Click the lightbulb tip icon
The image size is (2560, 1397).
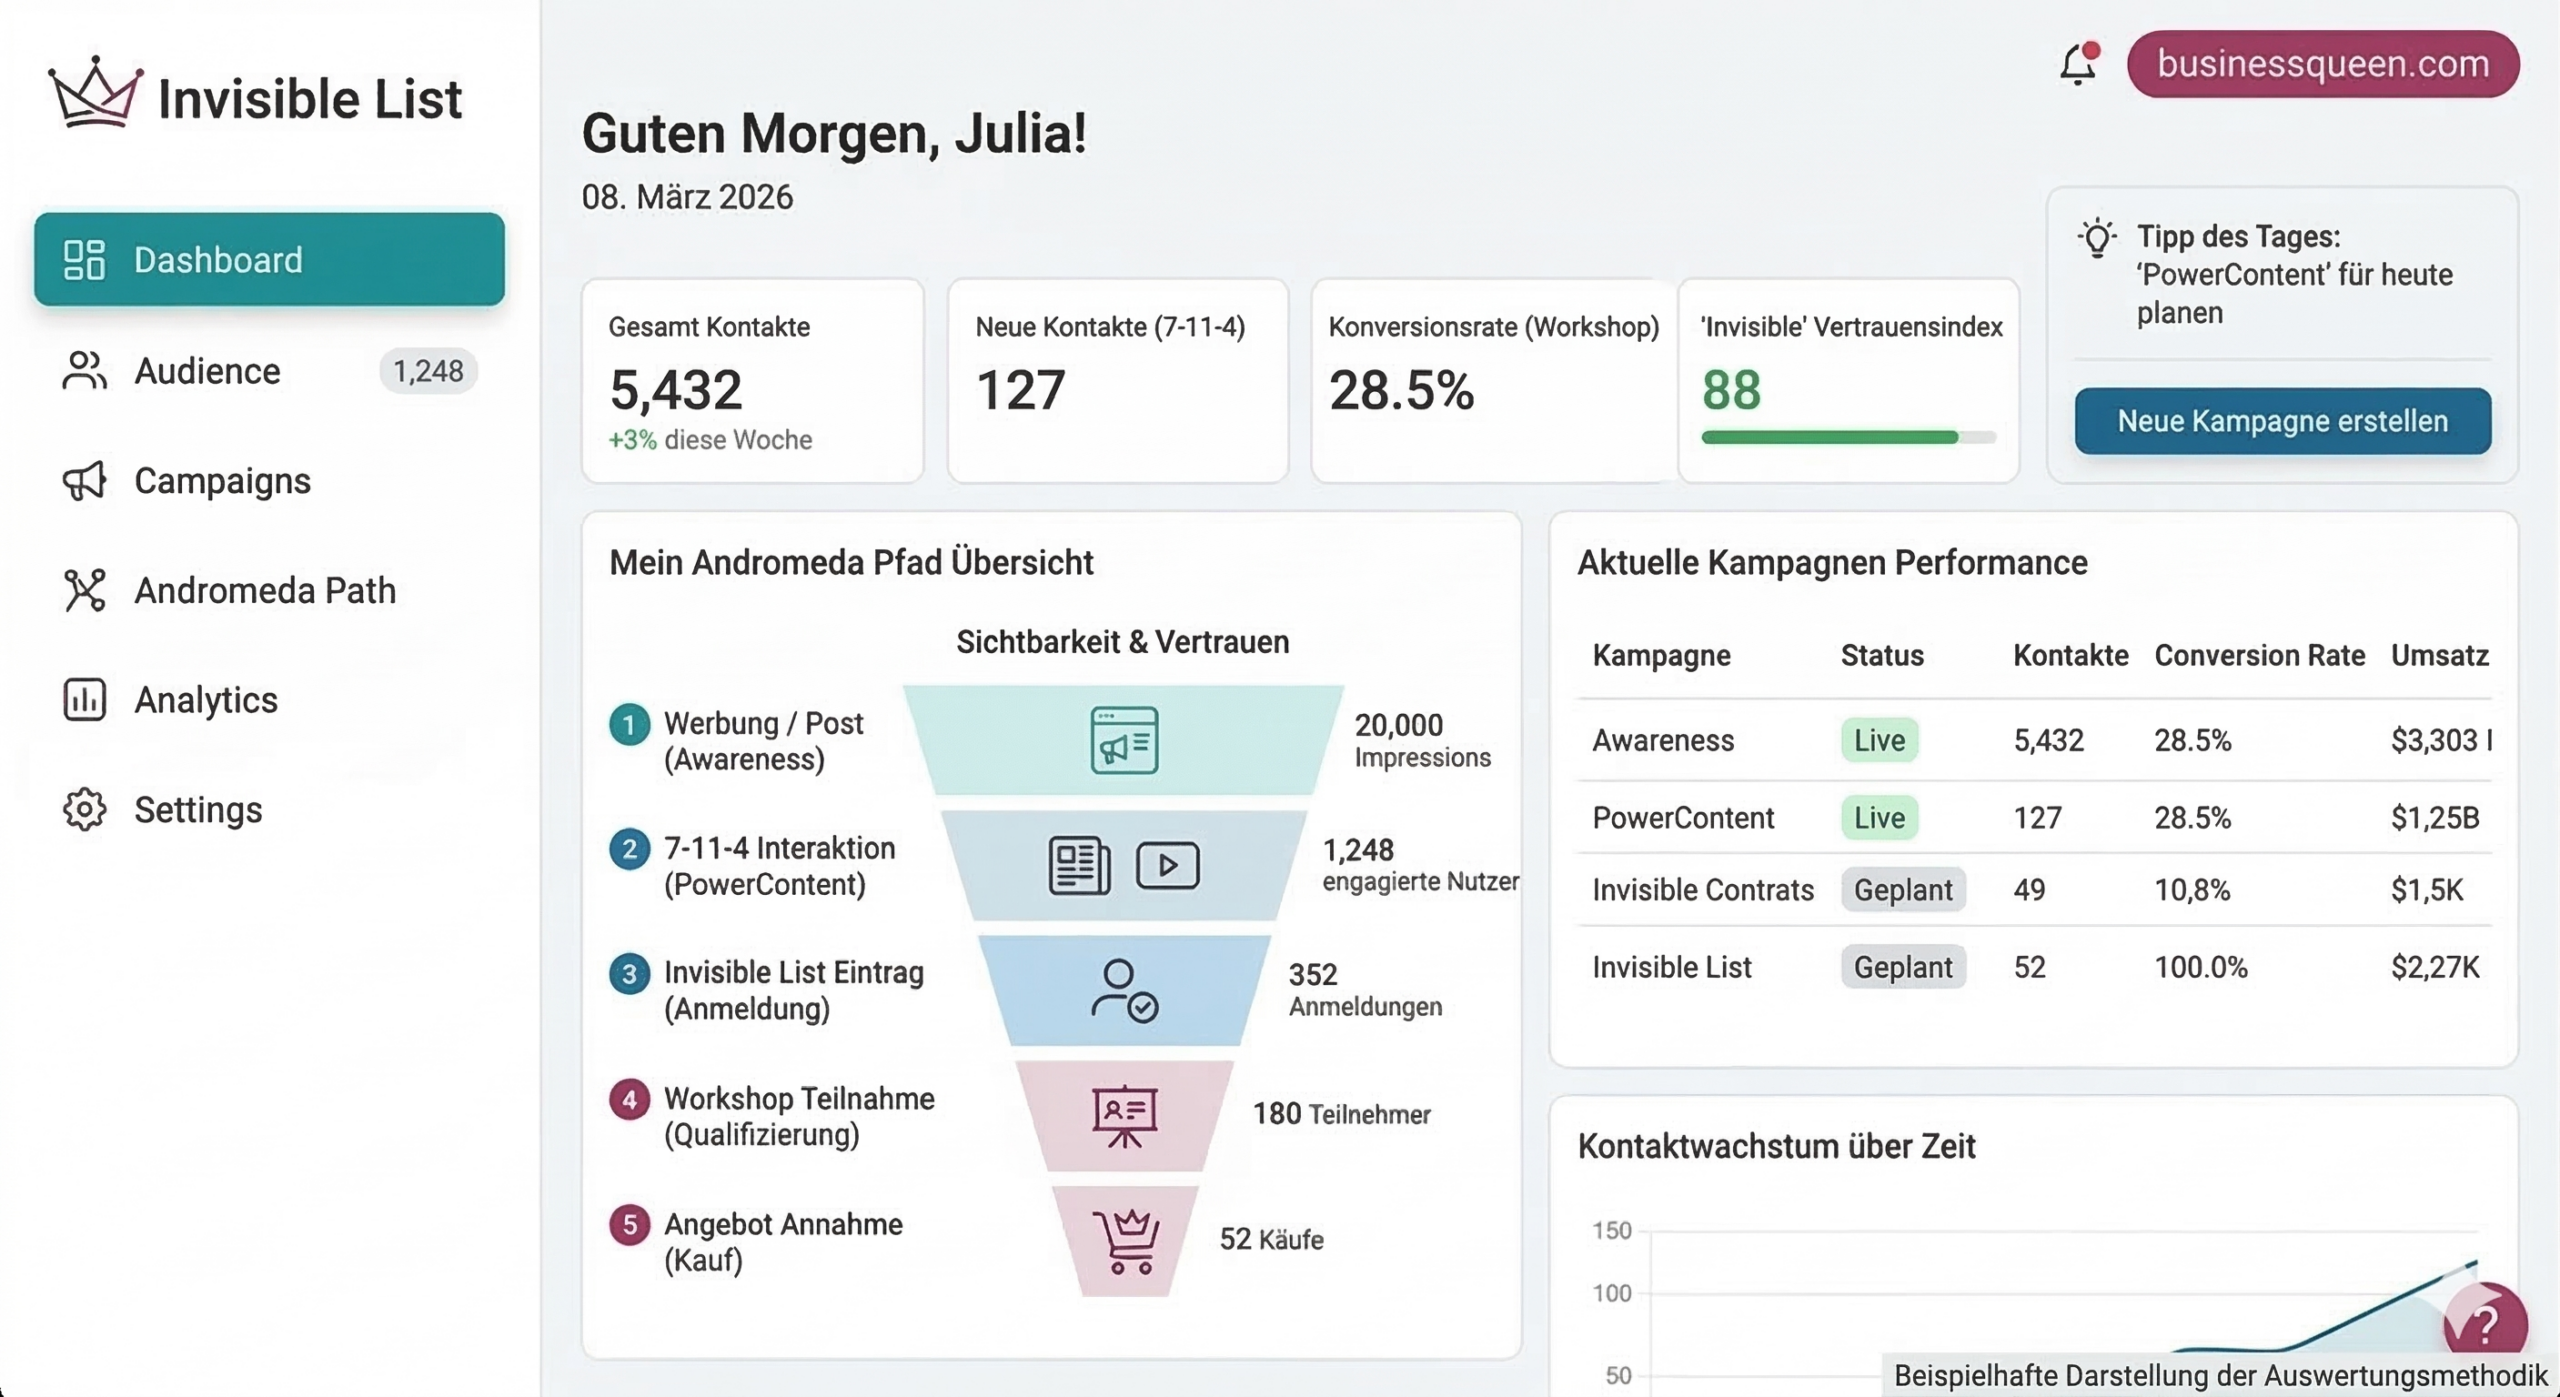click(2096, 239)
